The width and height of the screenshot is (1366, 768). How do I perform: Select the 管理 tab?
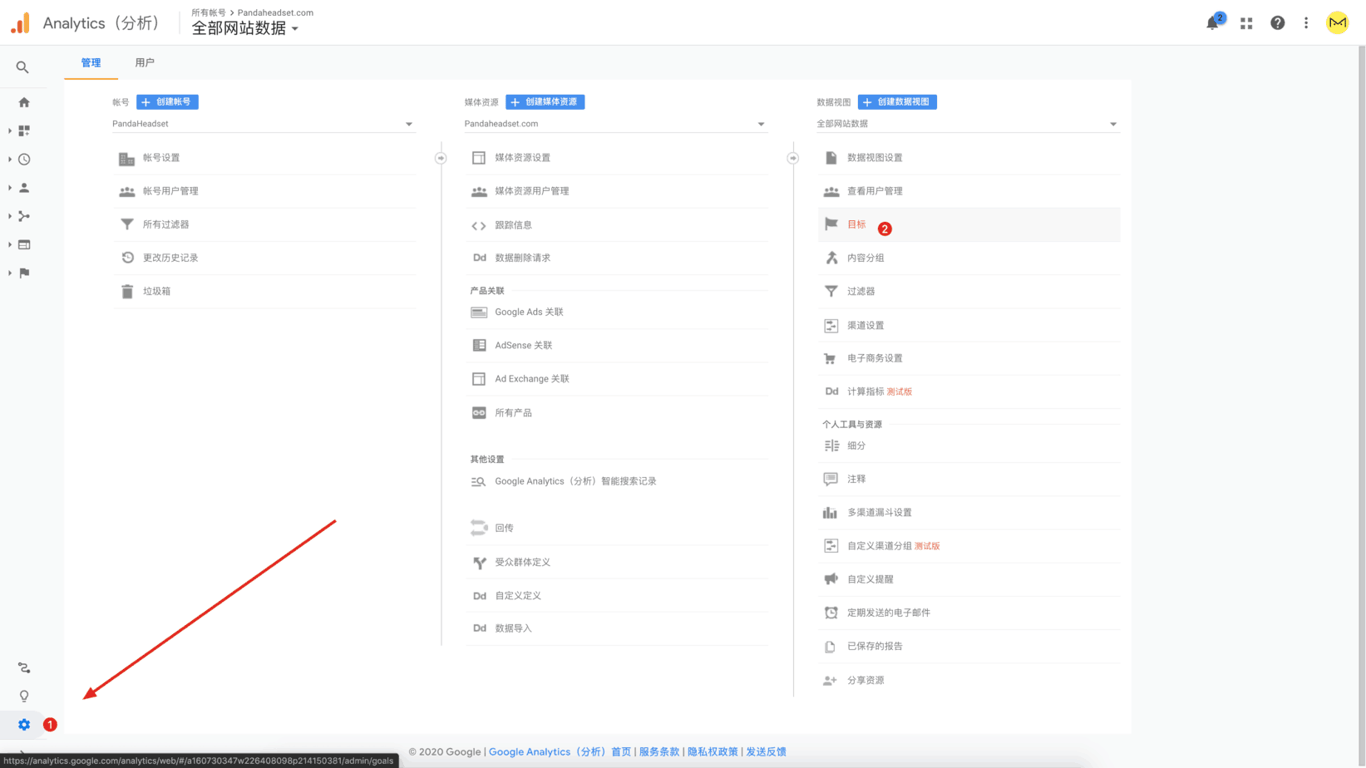[91, 63]
